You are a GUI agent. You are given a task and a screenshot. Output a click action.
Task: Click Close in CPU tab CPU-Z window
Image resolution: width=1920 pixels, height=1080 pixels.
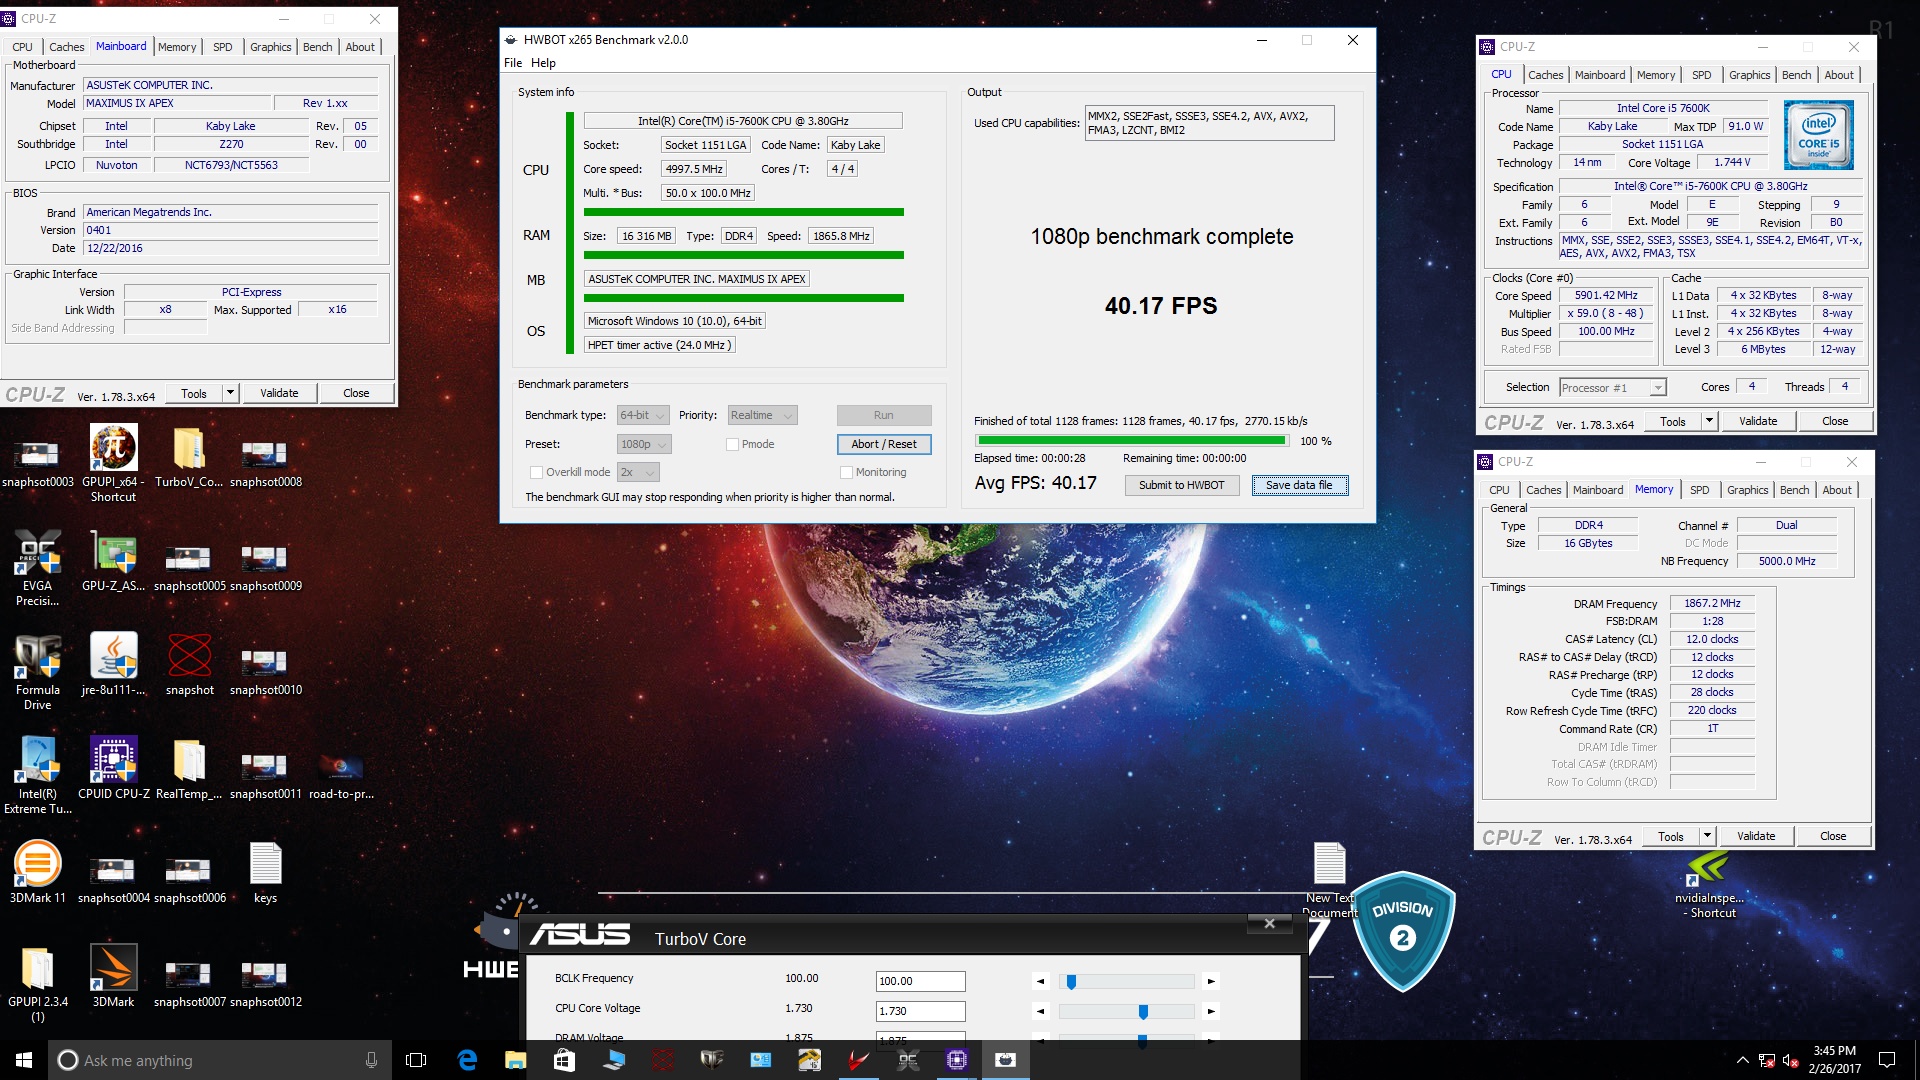click(1835, 421)
